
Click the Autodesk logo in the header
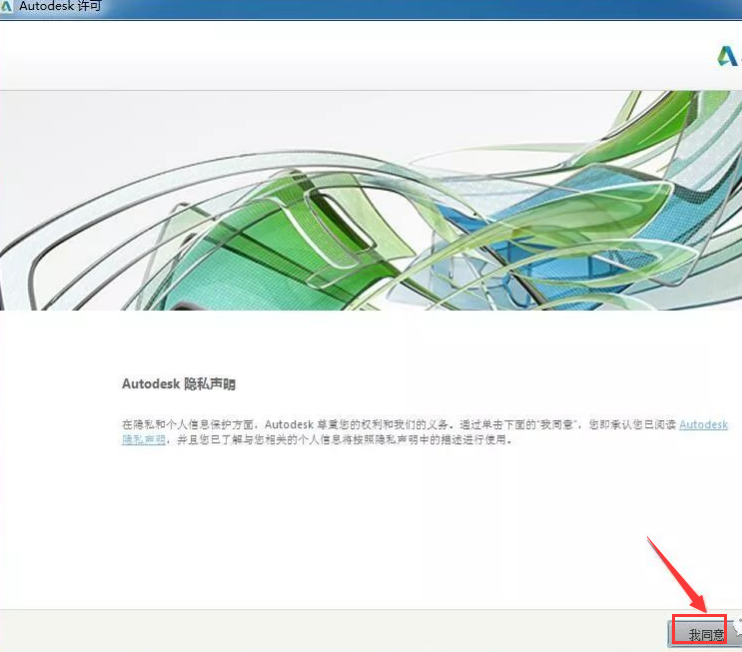[729, 56]
